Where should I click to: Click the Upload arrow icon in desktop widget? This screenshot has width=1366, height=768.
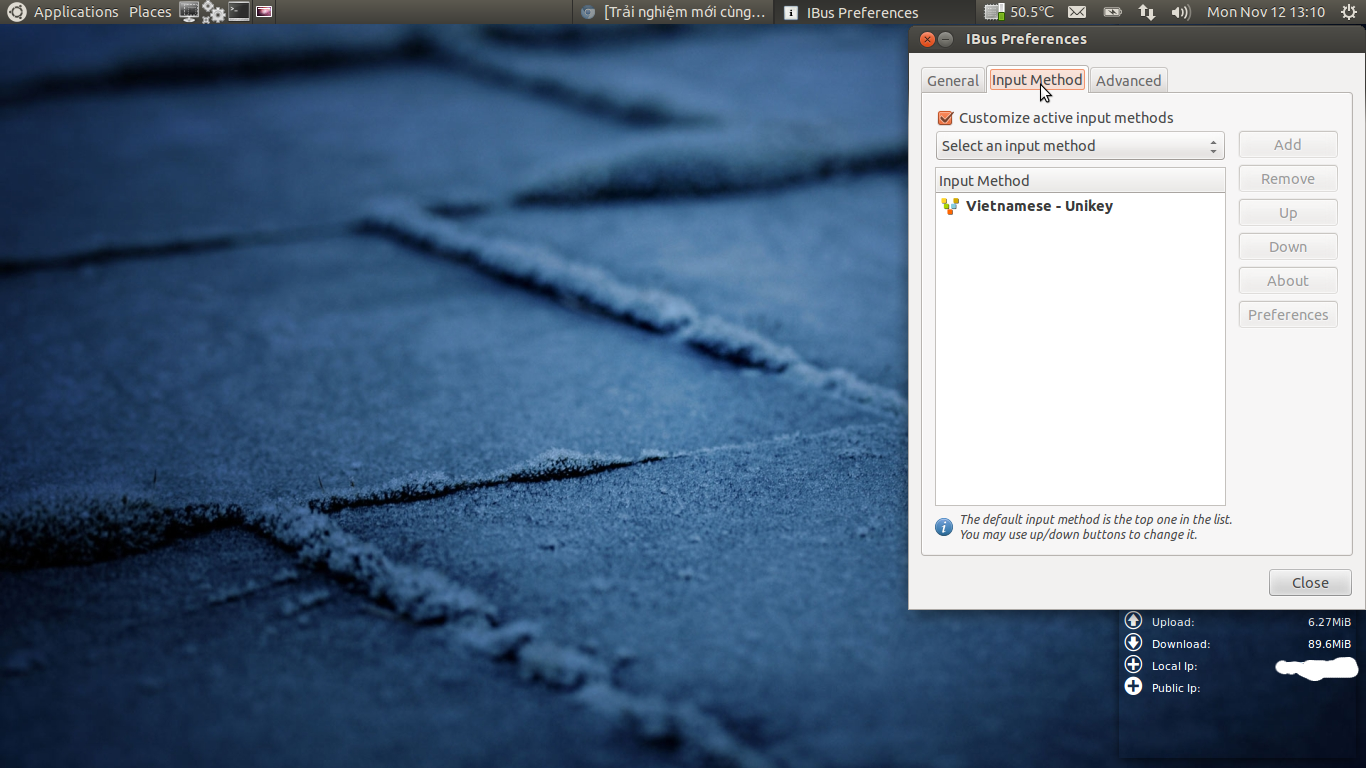1133,621
